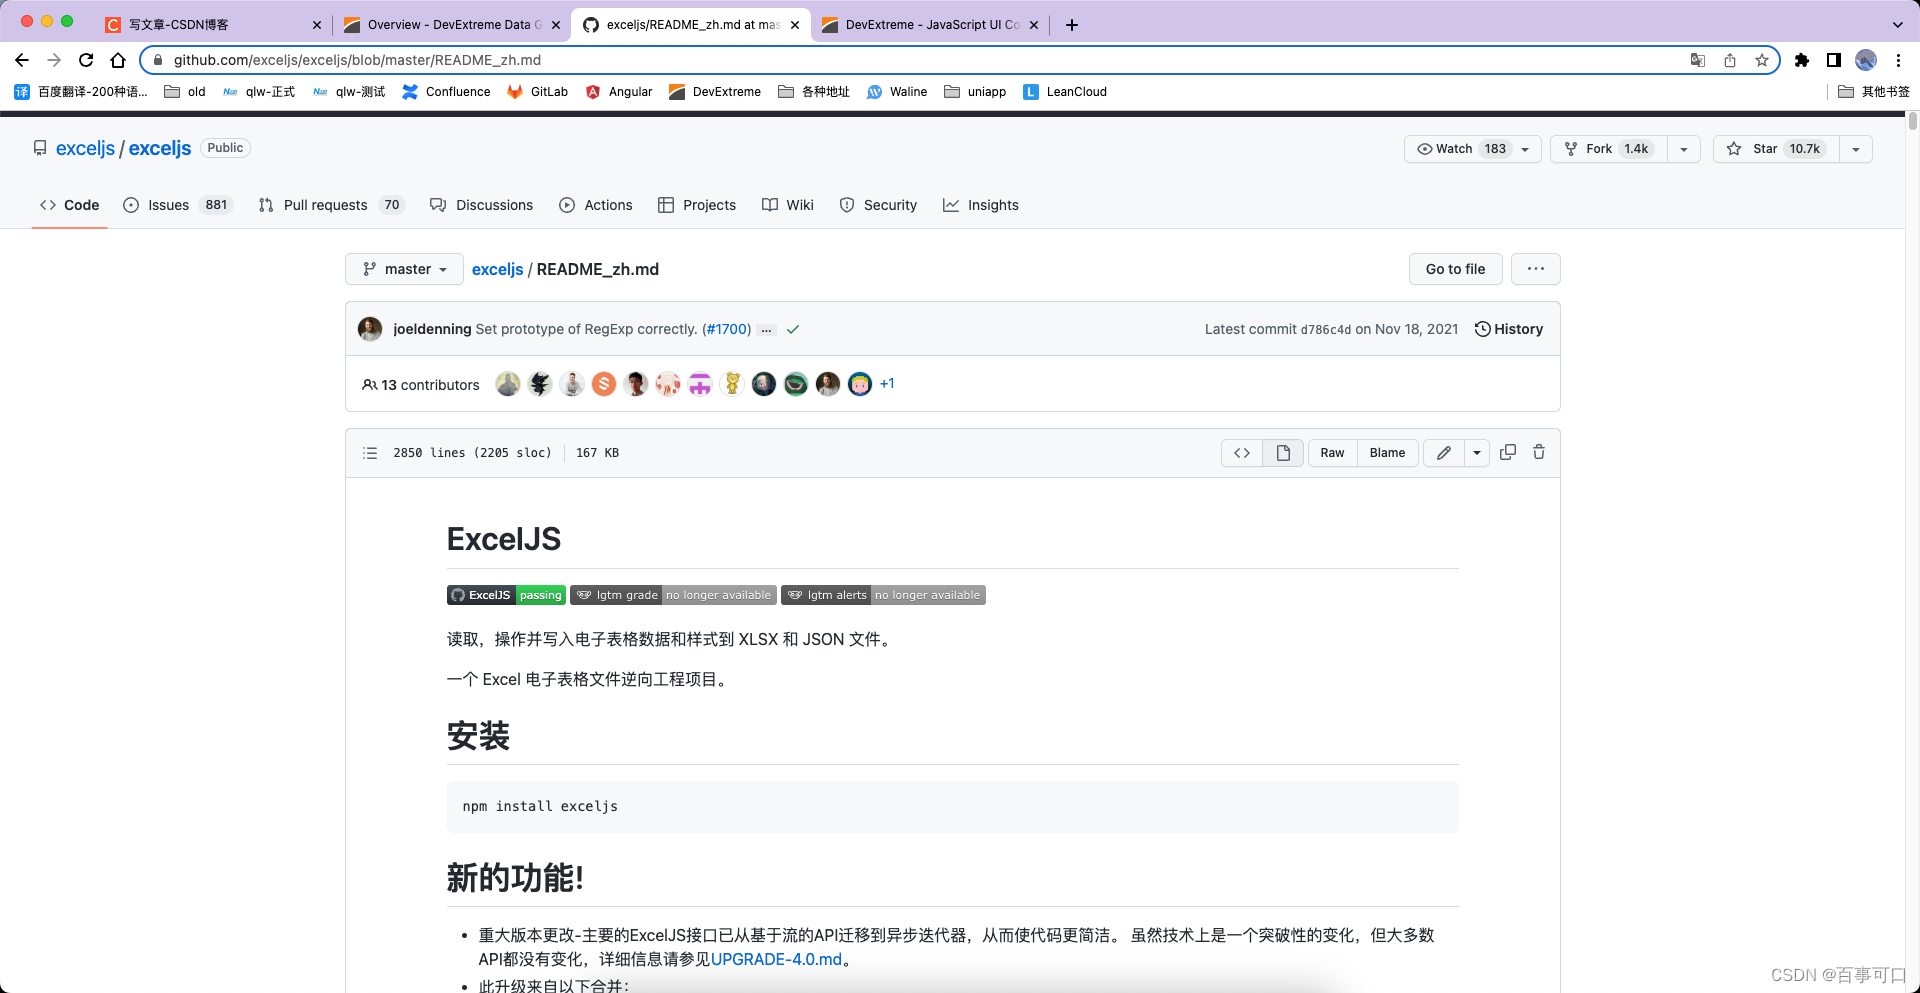Switch to the Overview DevExtreme Data Grid tab
The image size is (1920, 993).
pyautogui.click(x=453, y=25)
